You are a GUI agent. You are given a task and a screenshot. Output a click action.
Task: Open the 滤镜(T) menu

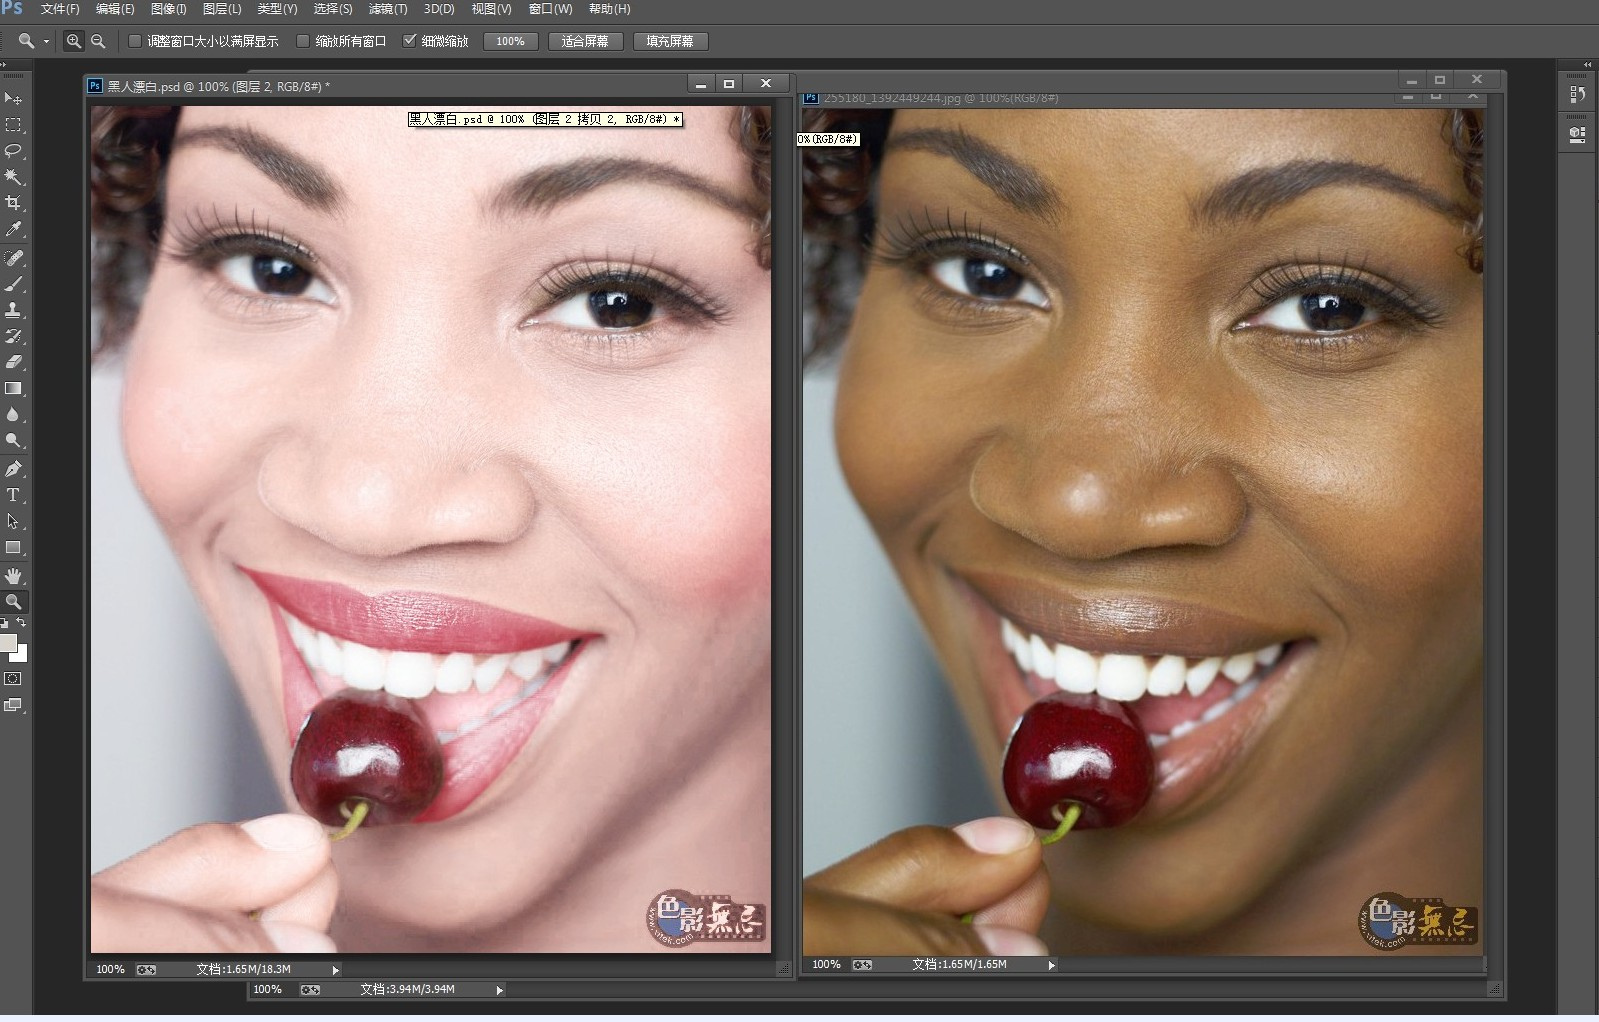click(x=388, y=9)
